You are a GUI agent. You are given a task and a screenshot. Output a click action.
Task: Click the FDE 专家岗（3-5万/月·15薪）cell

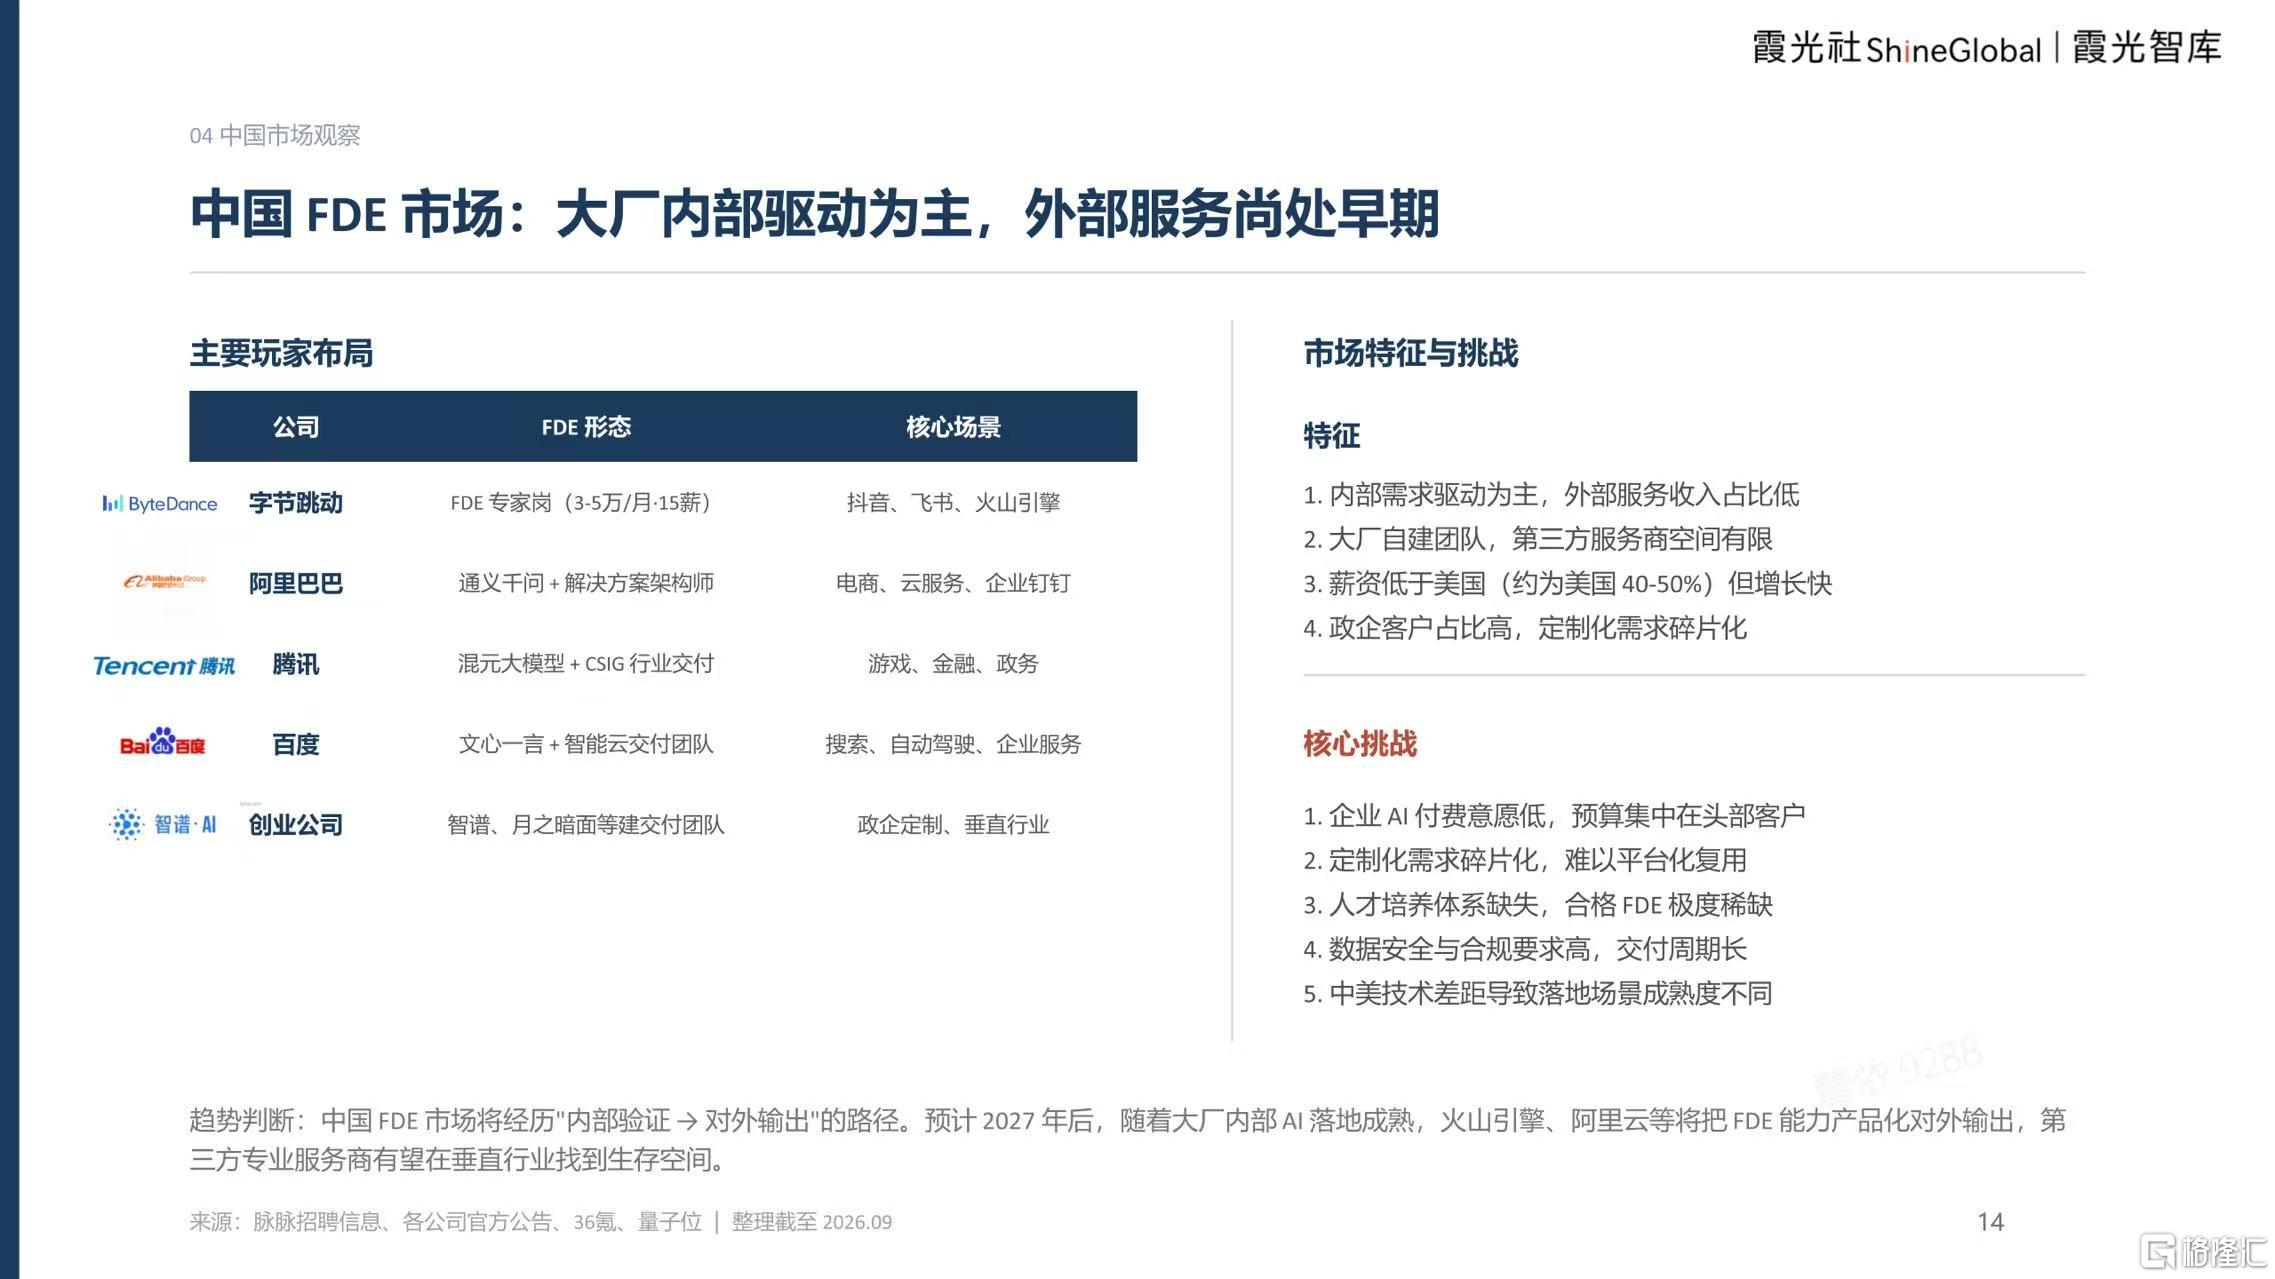click(580, 503)
